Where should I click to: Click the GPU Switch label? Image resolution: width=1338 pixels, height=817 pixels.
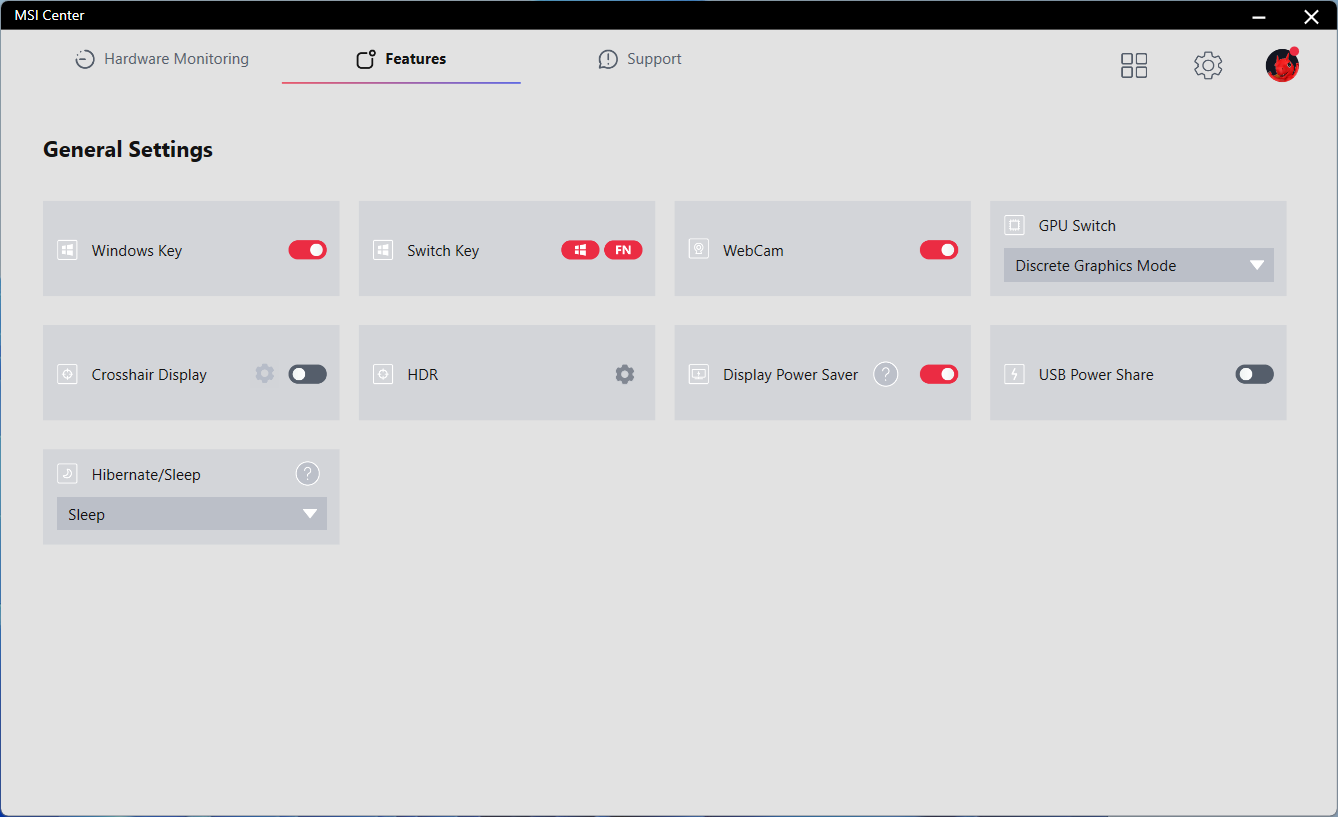(x=1077, y=226)
